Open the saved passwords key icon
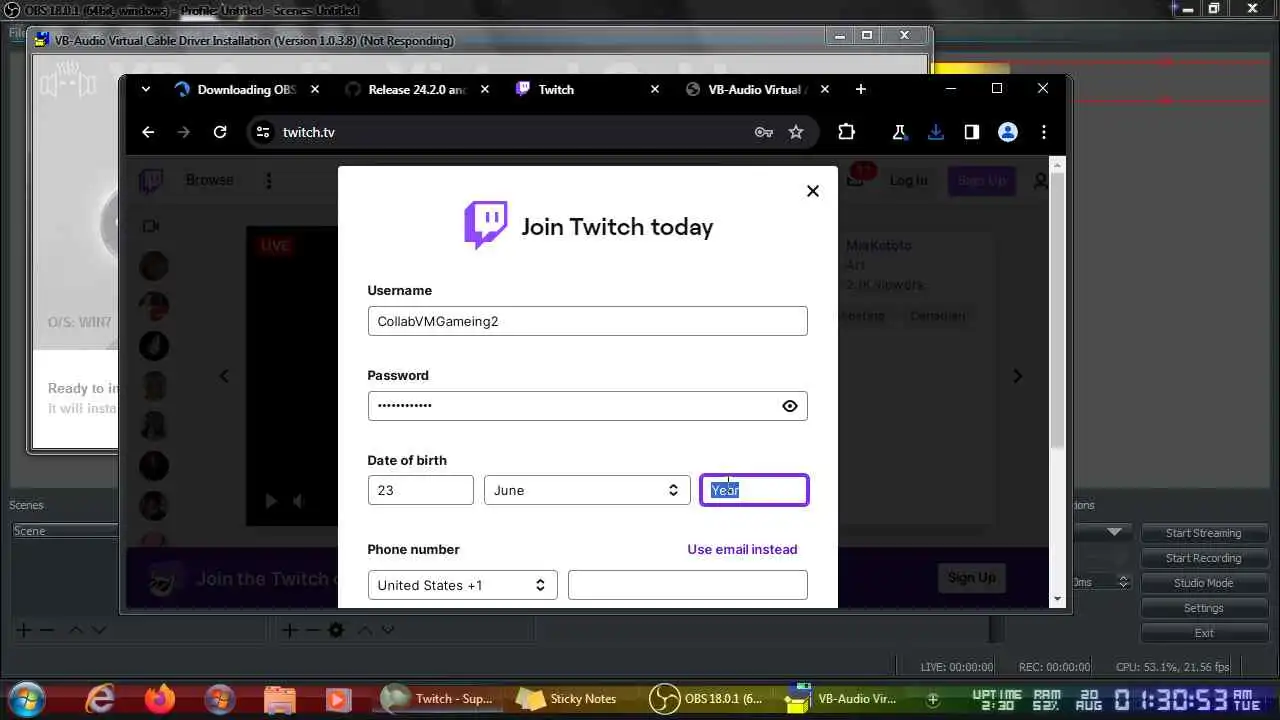1280x720 pixels. (x=764, y=132)
